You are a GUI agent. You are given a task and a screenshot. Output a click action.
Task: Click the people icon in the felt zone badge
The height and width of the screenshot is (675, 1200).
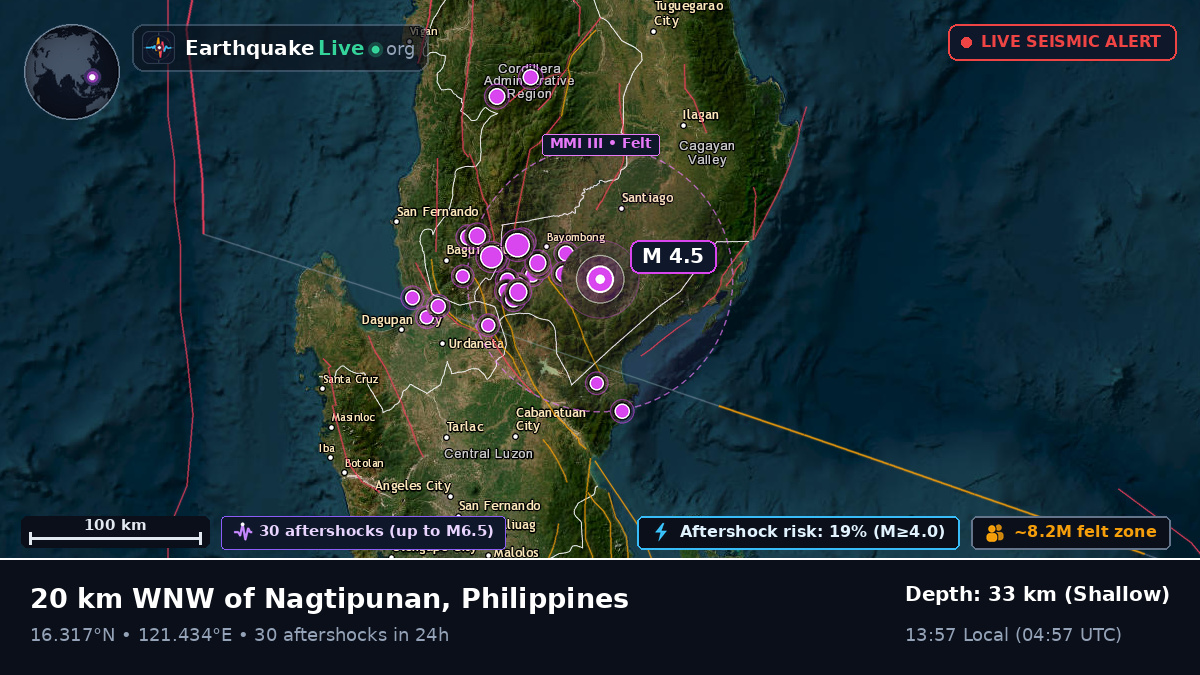pyautogui.click(x=995, y=532)
